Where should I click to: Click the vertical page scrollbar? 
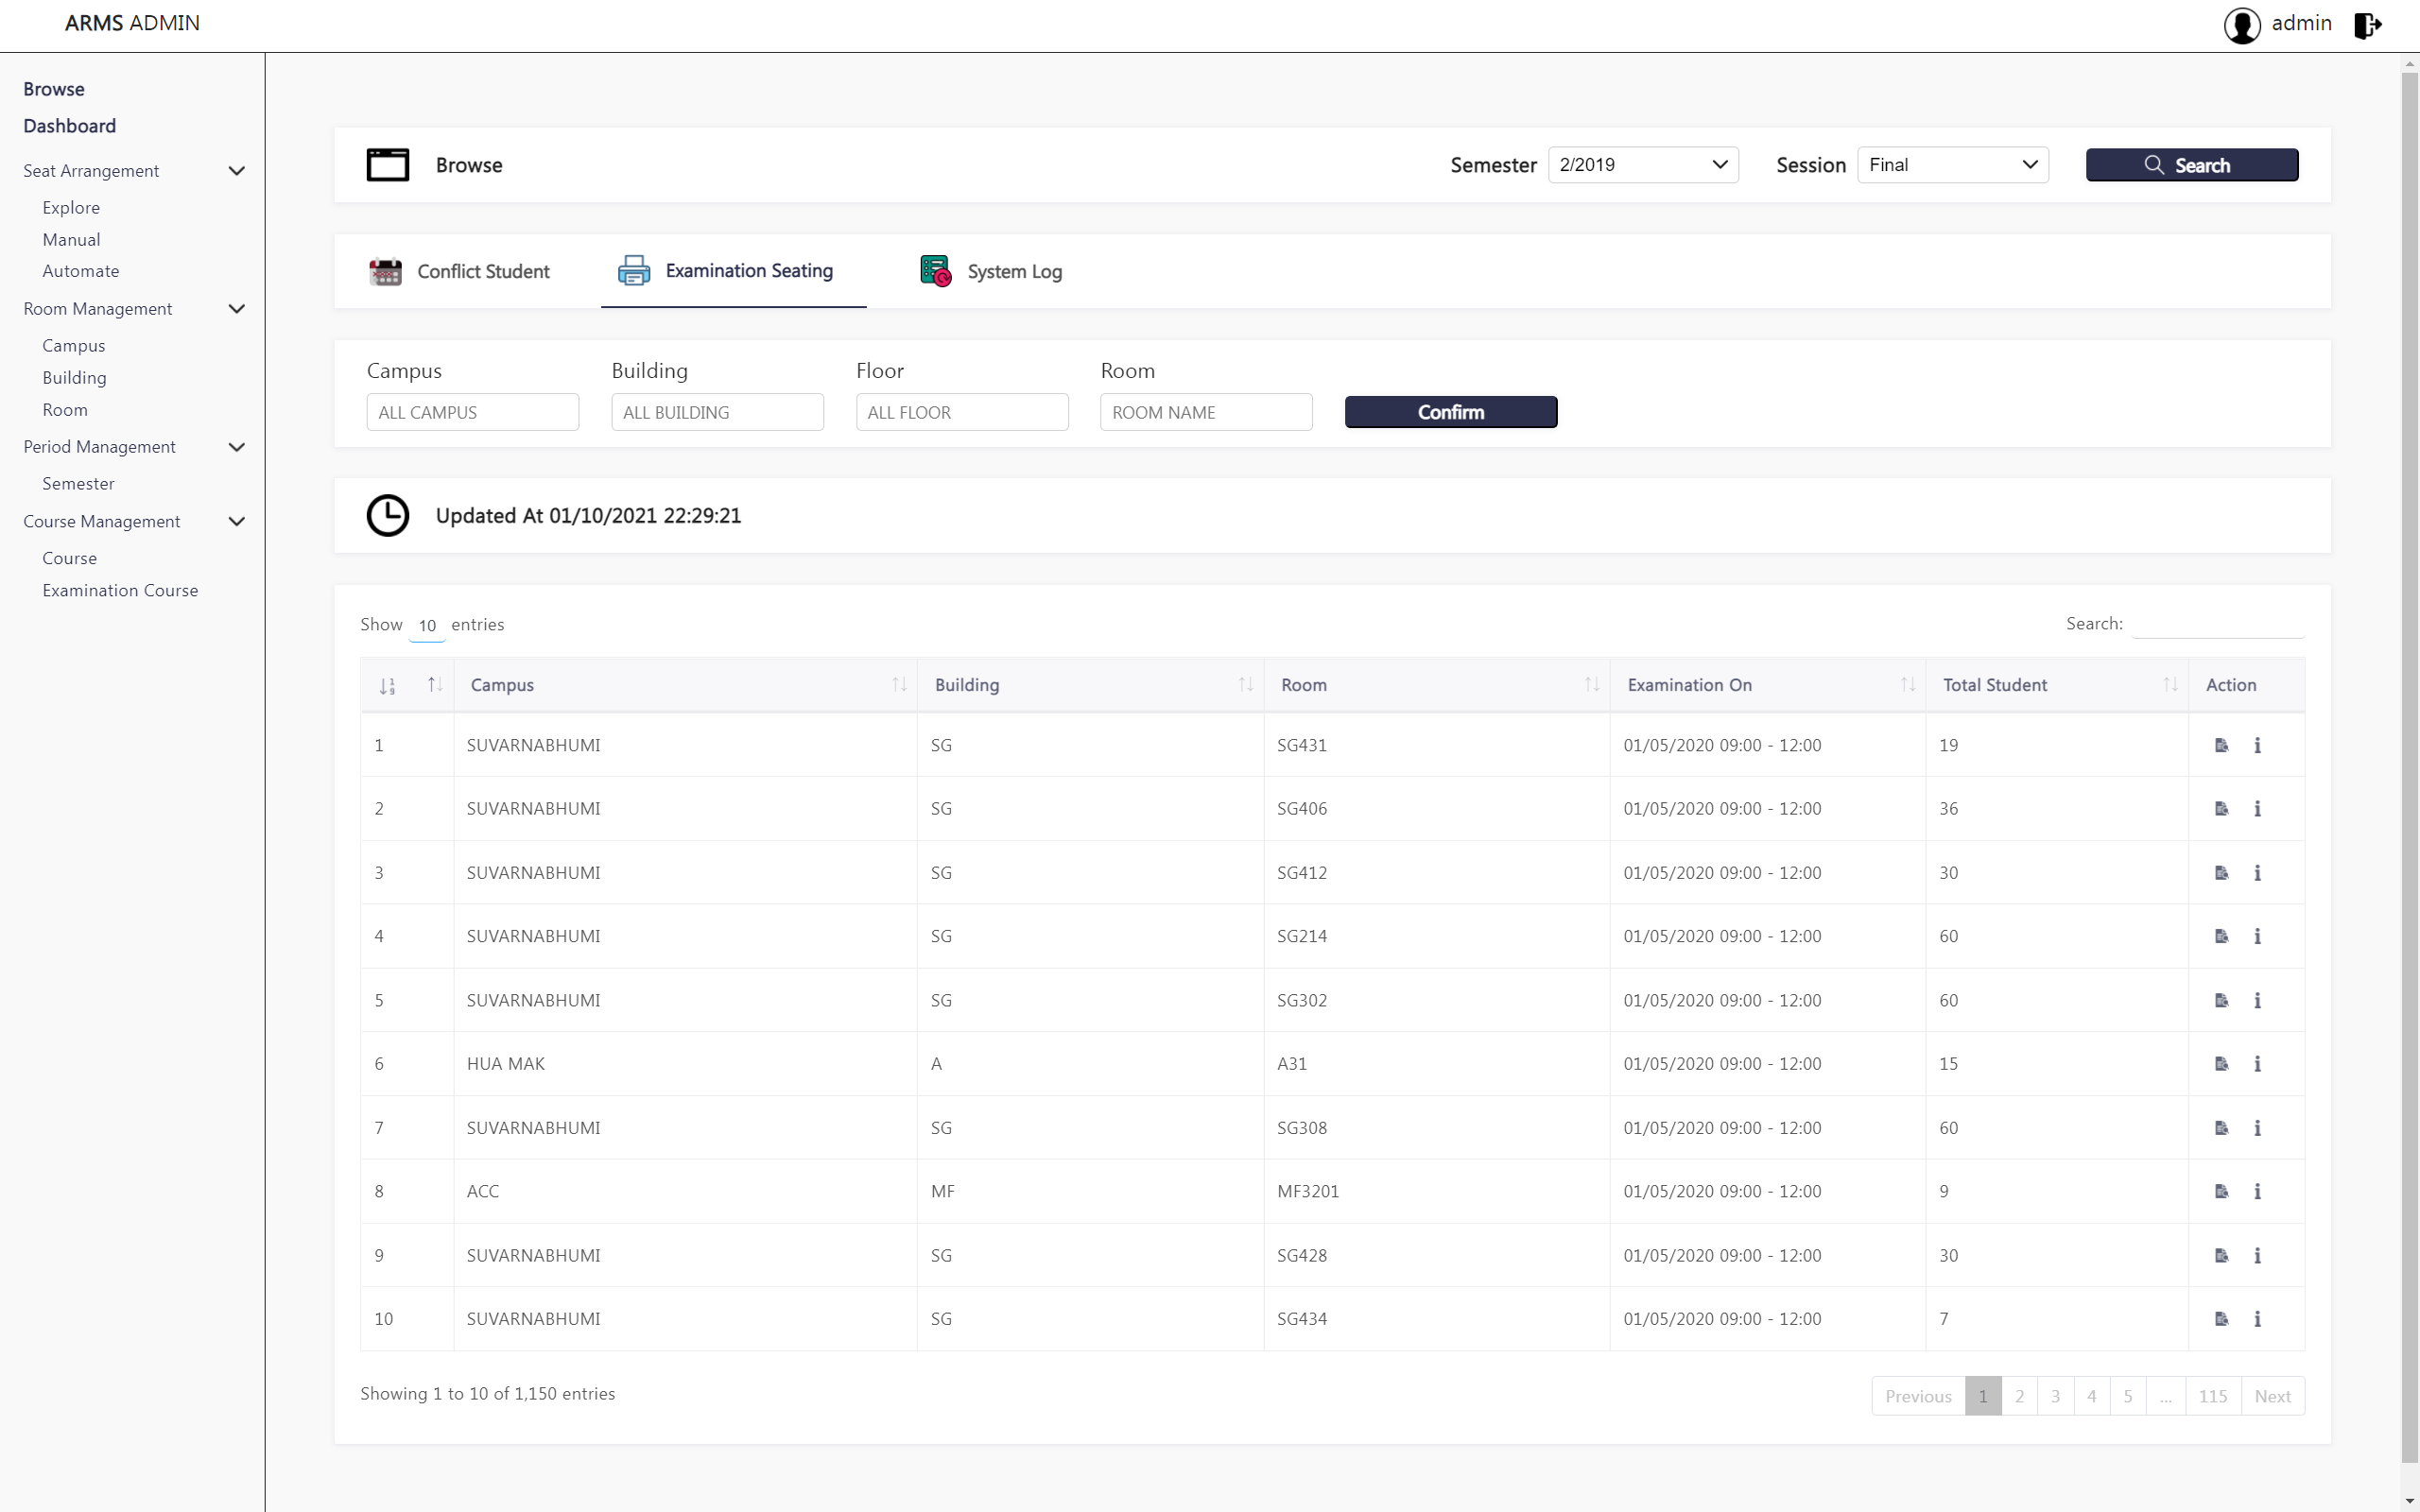pyautogui.click(x=2409, y=760)
